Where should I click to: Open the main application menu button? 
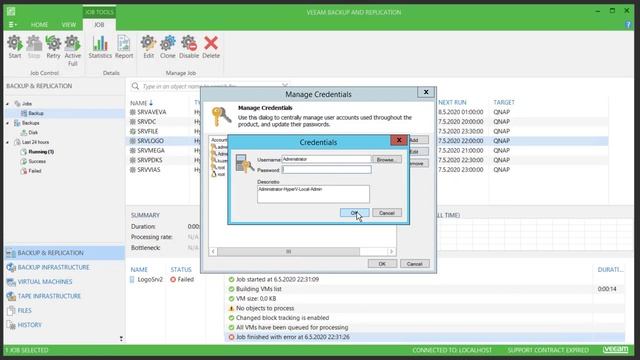(x=13, y=25)
